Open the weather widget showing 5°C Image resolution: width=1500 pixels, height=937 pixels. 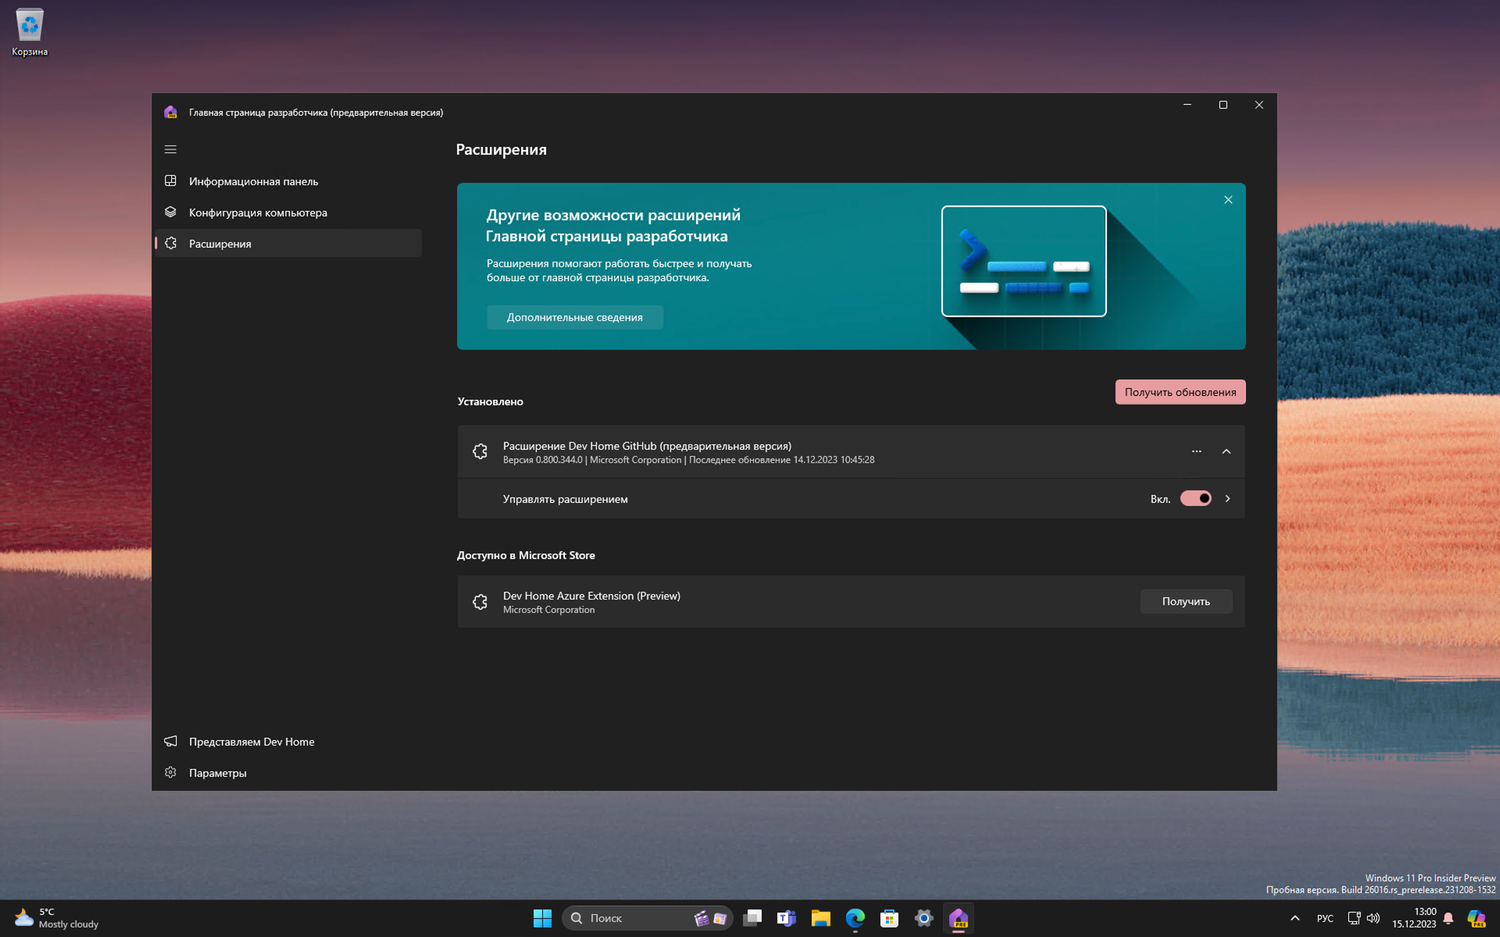tap(57, 918)
